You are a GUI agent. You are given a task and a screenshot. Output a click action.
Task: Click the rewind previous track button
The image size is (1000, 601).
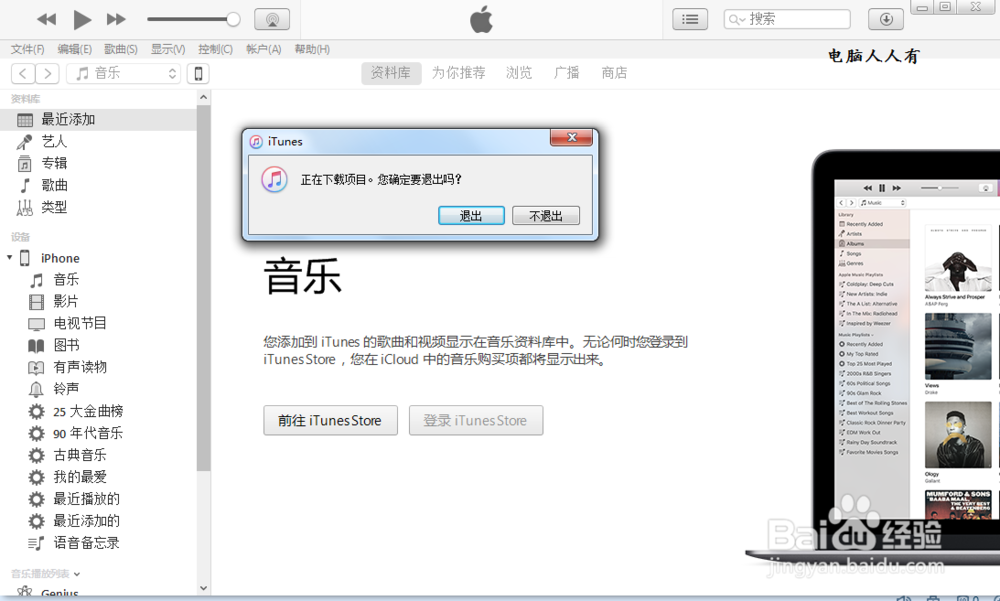tap(47, 20)
